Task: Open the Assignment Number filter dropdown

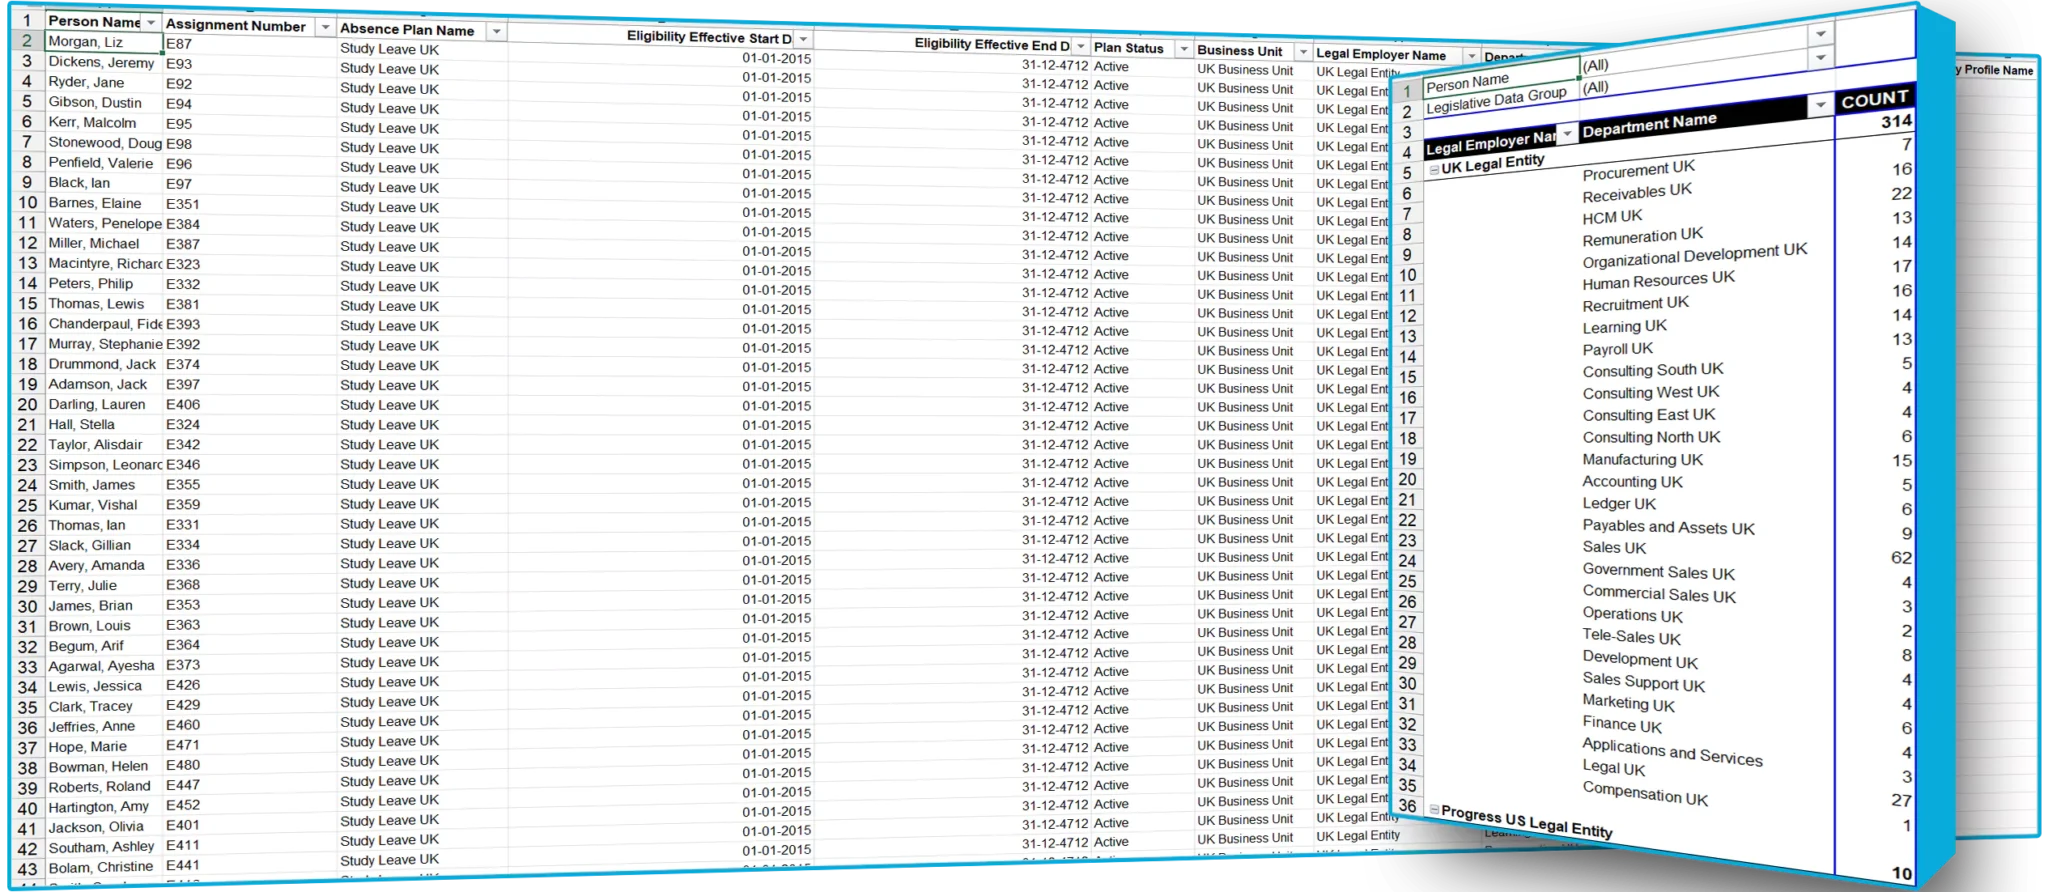Action: (325, 27)
